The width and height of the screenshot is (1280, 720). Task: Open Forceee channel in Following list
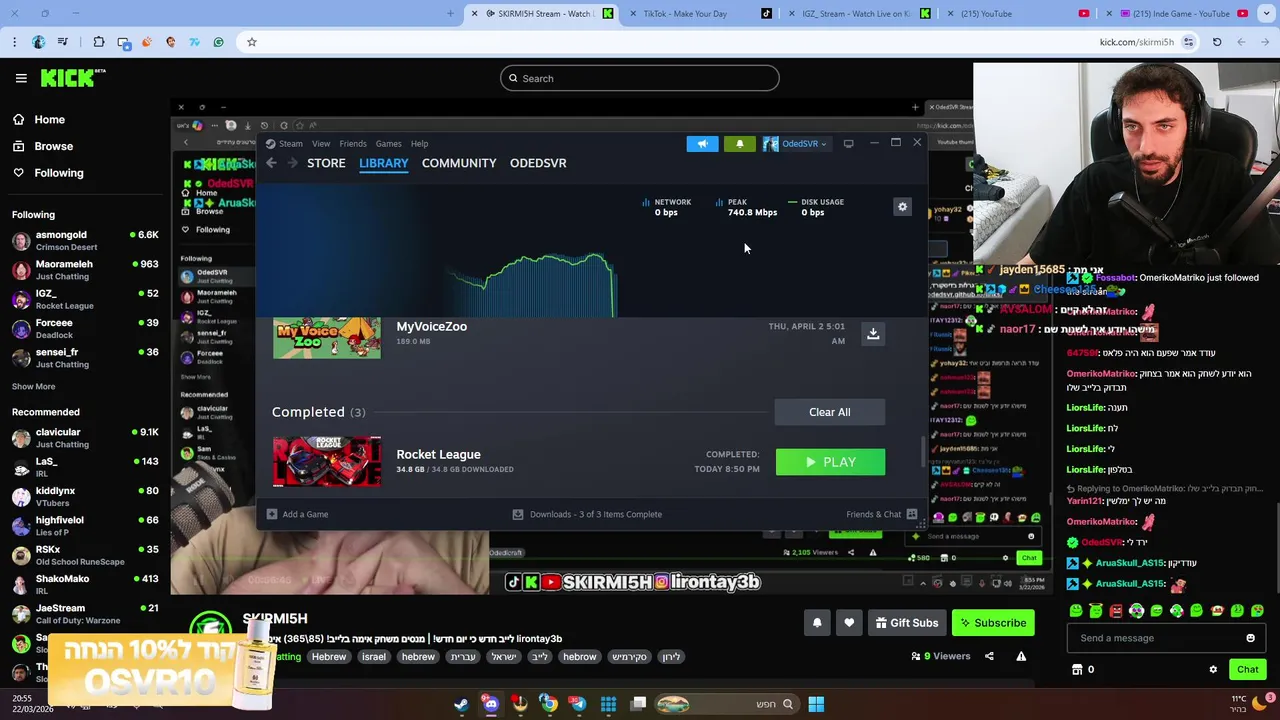(85, 329)
